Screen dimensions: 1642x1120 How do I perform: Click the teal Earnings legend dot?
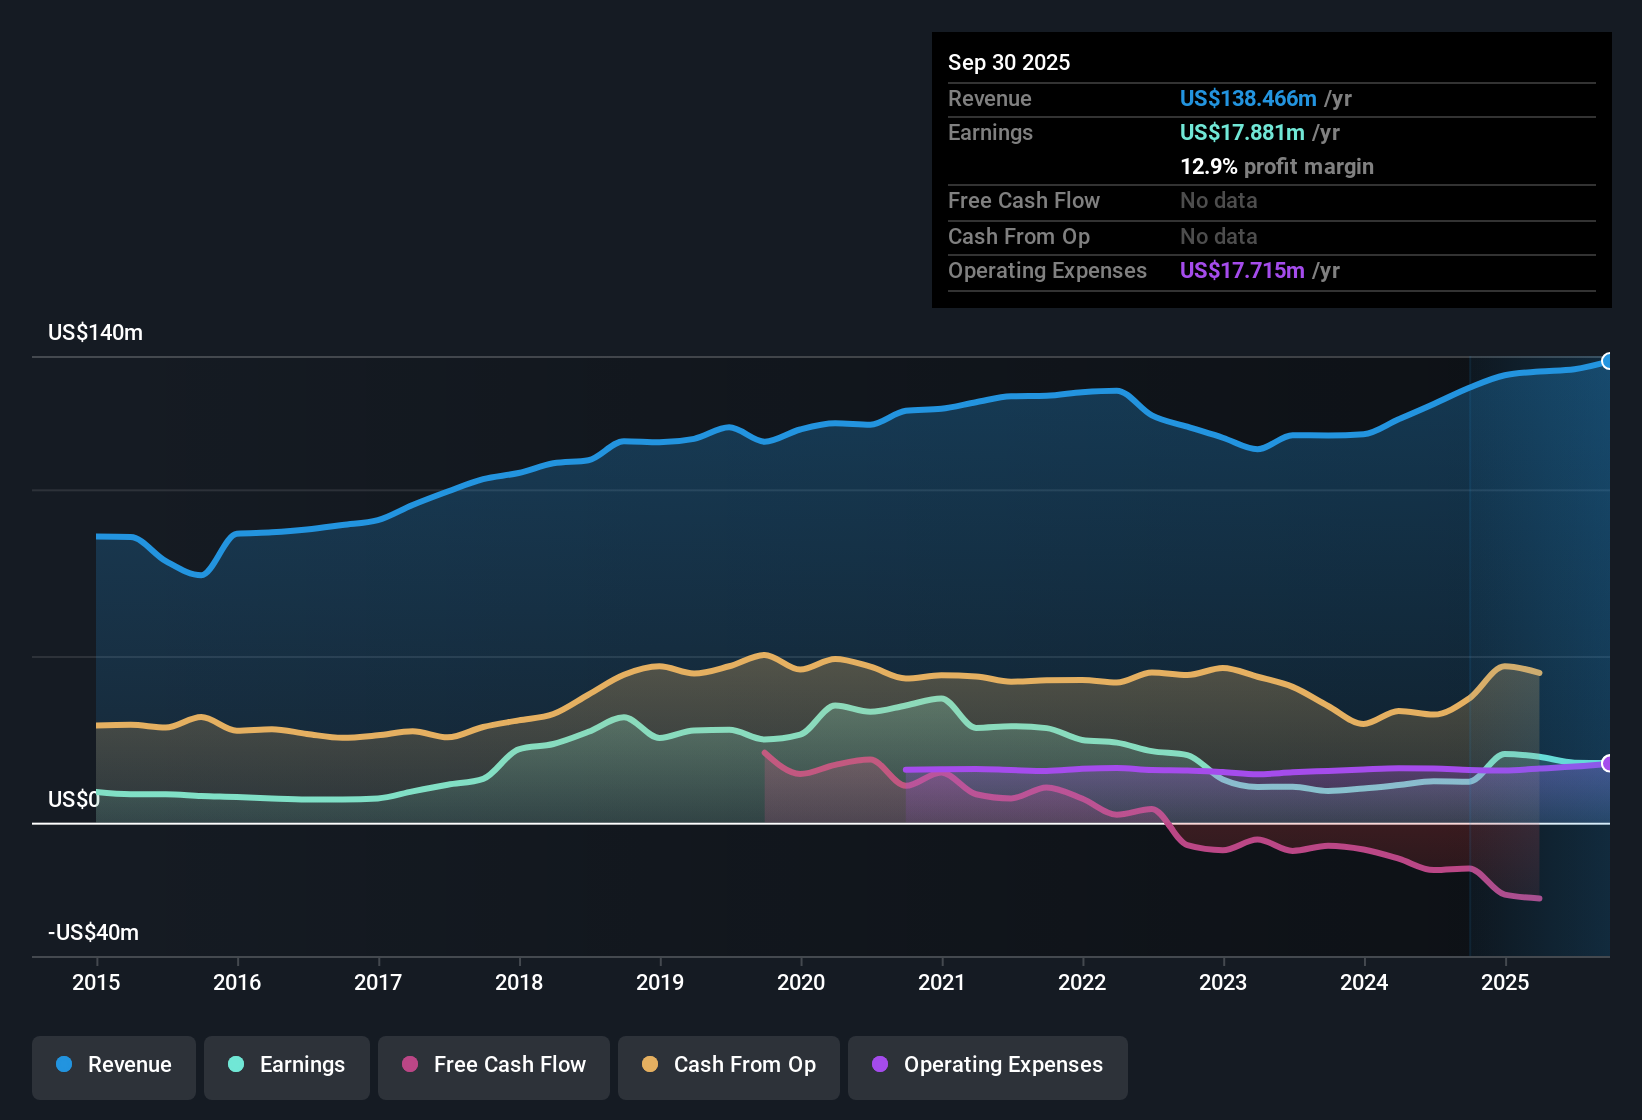coord(236,1065)
